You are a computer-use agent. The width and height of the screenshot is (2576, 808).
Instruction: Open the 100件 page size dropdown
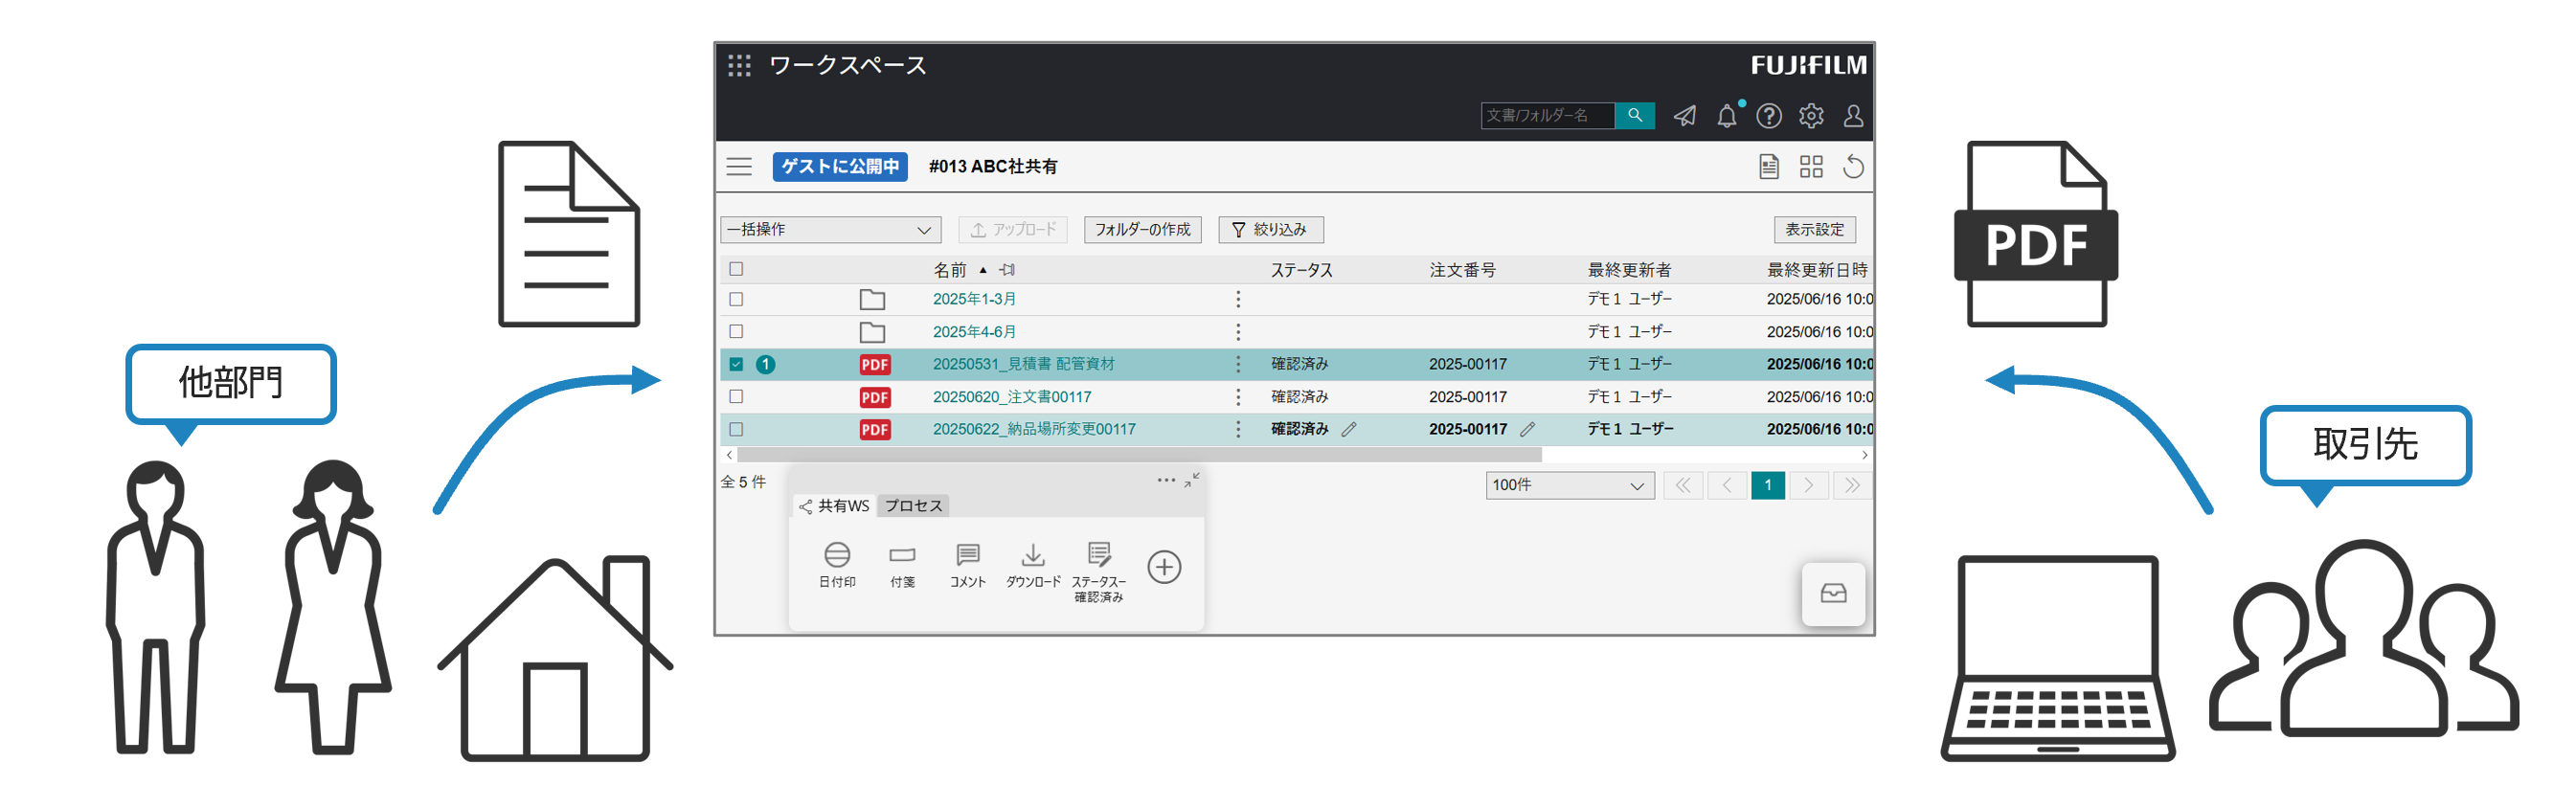click(1568, 485)
